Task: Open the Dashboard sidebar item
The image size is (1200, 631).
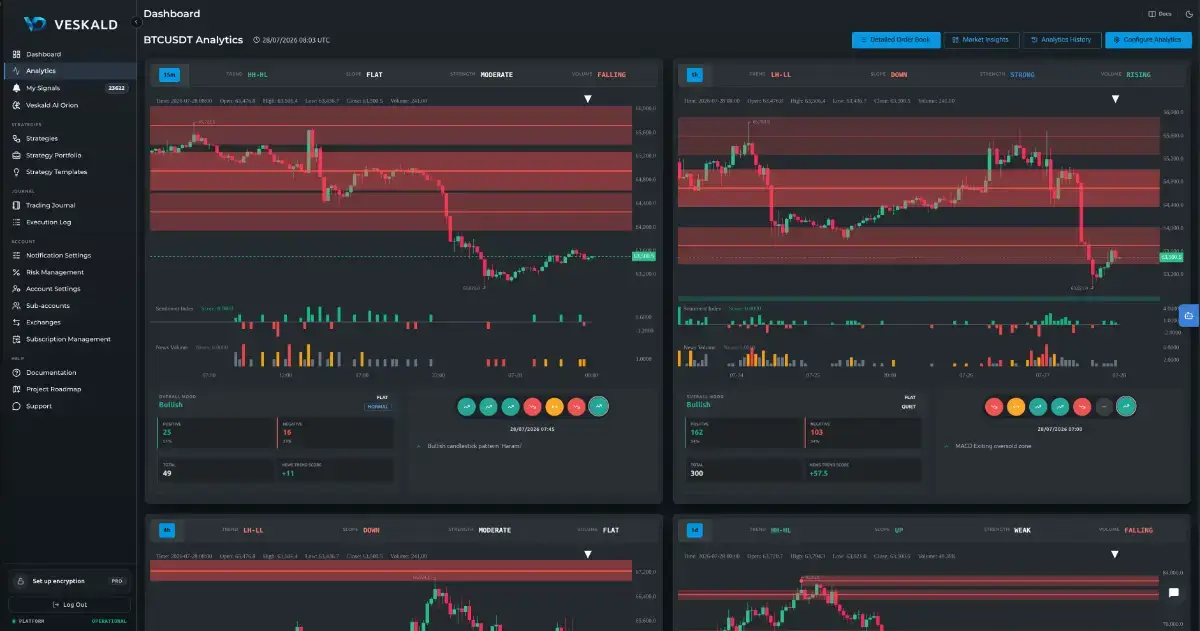Action: pyautogui.click(x=68, y=54)
